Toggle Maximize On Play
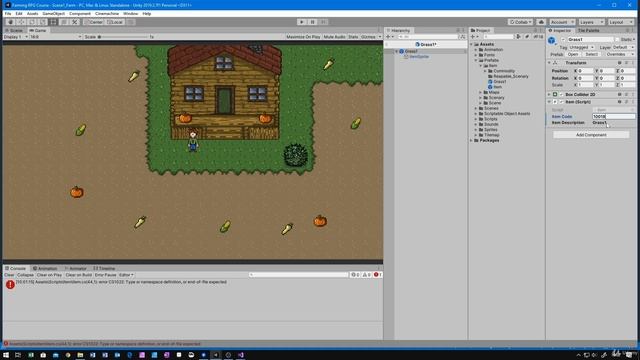The image size is (640, 360). point(303,37)
